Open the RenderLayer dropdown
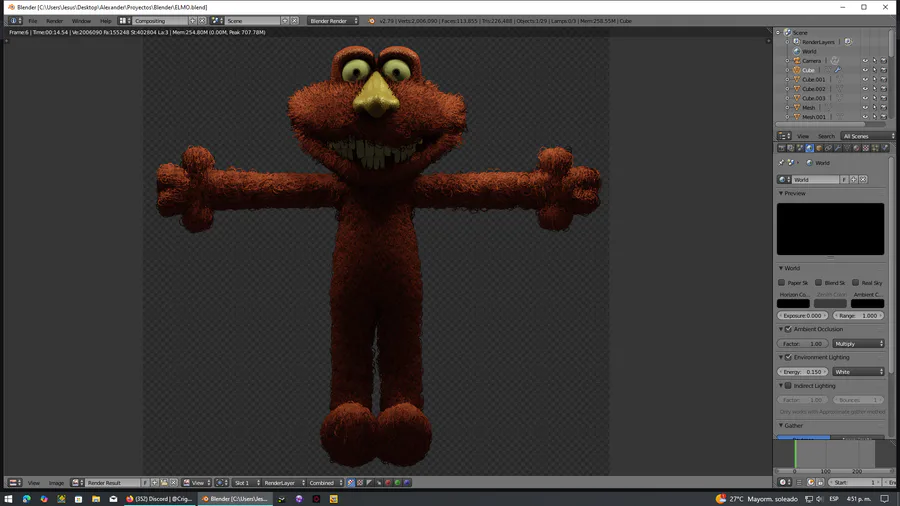Image resolution: width=900 pixels, height=506 pixels. 284,482
